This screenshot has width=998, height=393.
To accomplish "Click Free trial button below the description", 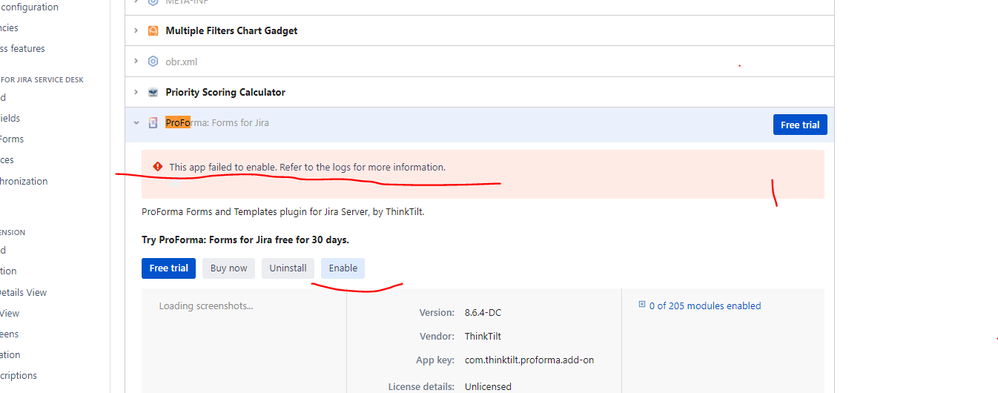I will (x=169, y=268).
